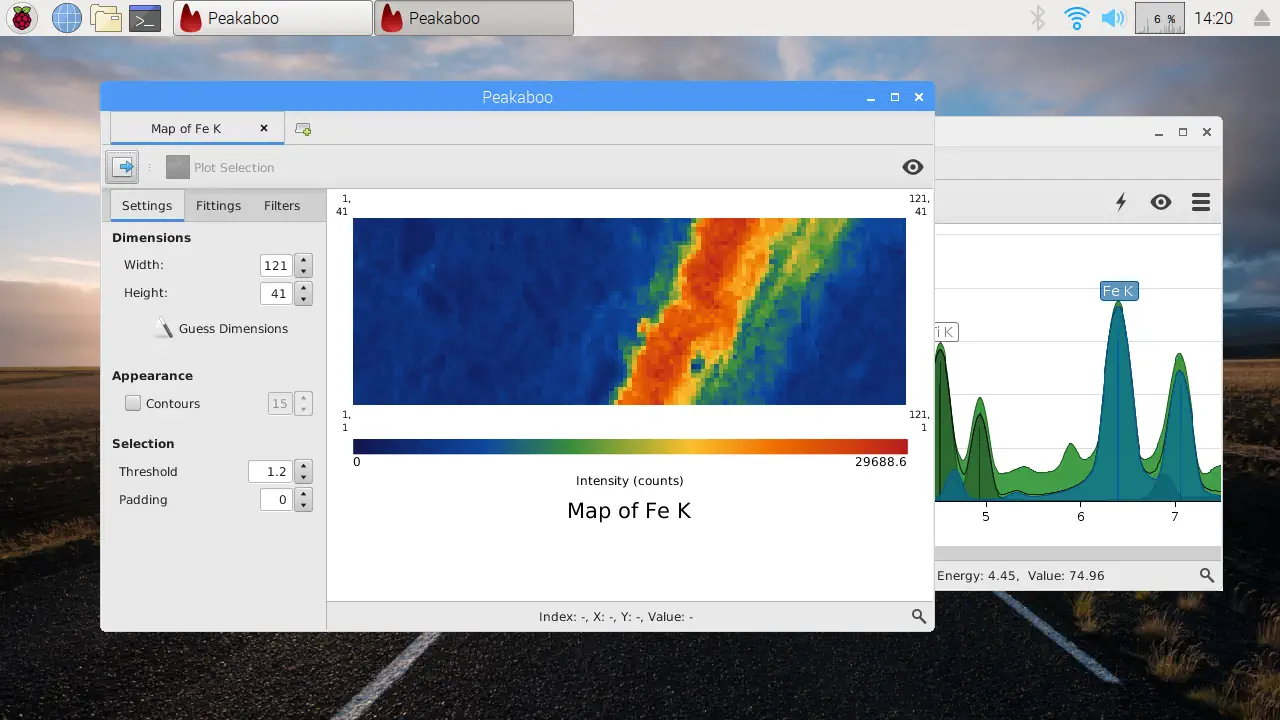The width and height of the screenshot is (1280, 720).
Task: Switch to the Filters tab
Action: (x=281, y=206)
